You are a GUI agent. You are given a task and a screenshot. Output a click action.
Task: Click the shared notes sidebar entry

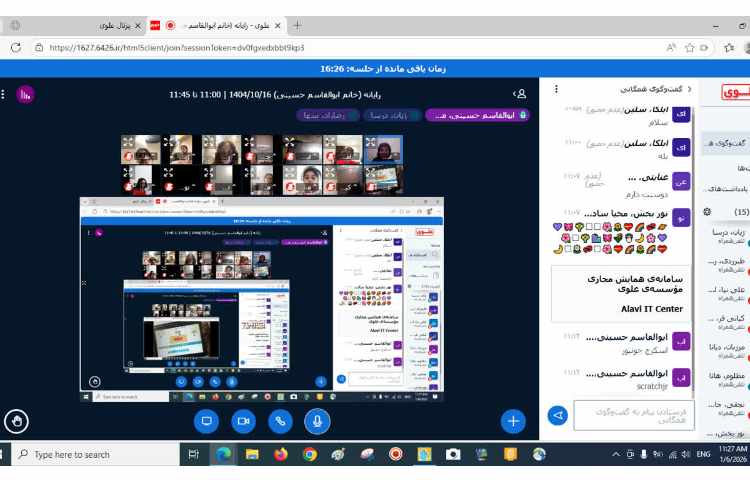point(726,189)
